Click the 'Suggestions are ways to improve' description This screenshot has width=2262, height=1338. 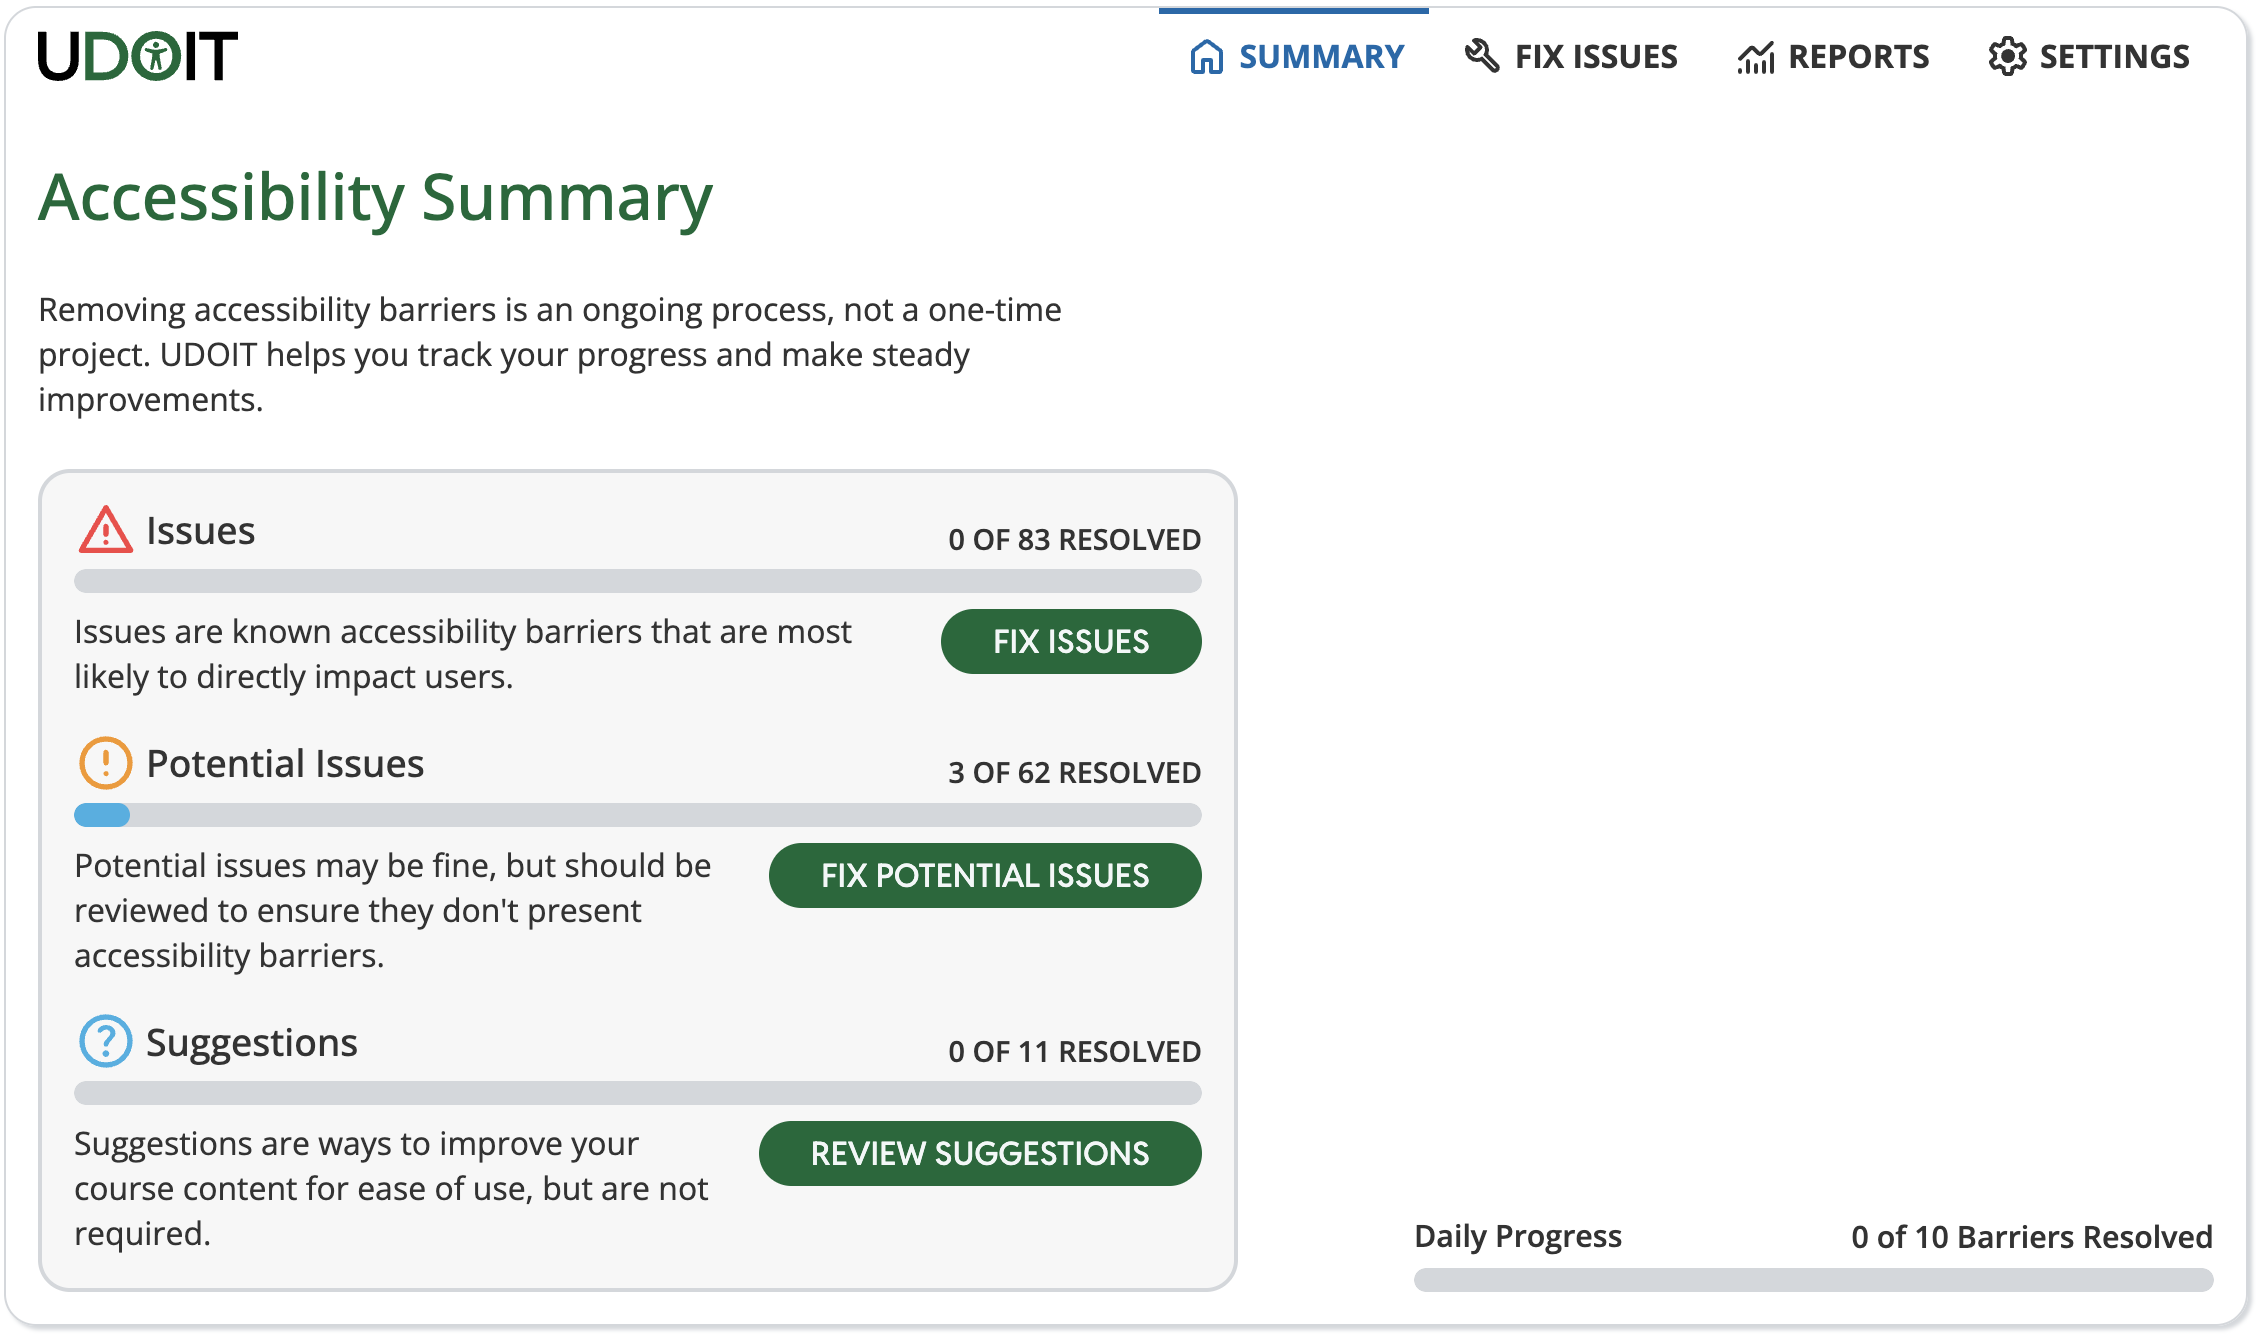(x=391, y=1188)
